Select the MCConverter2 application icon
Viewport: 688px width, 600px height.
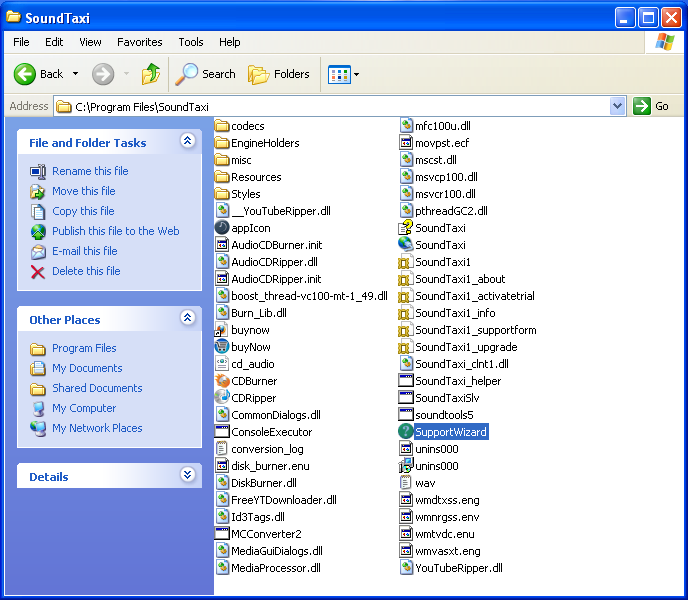click(x=222, y=534)
